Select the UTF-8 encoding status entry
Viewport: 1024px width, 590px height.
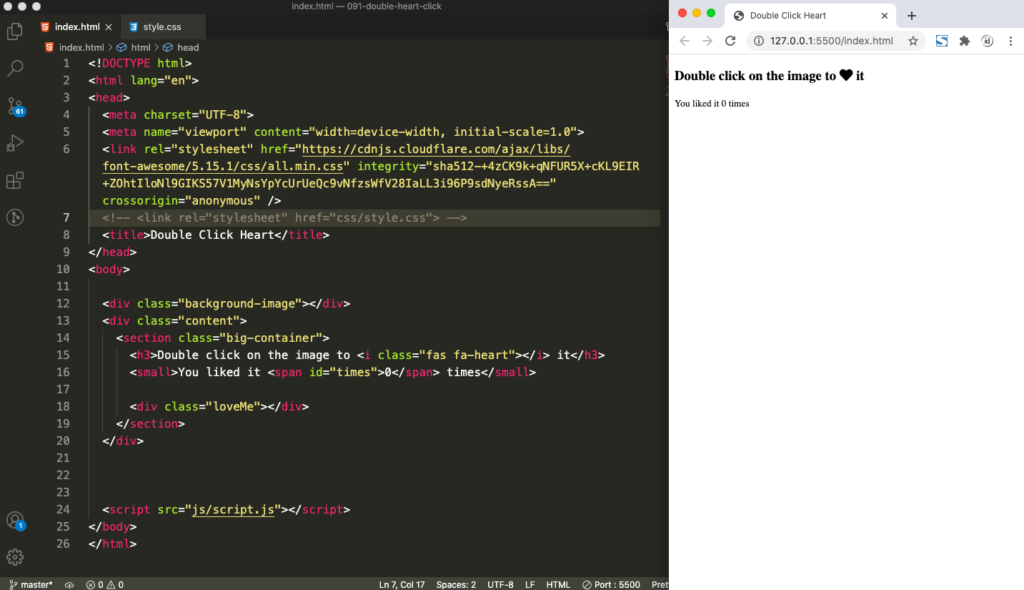pyautogui.click(x=500, y=585)
